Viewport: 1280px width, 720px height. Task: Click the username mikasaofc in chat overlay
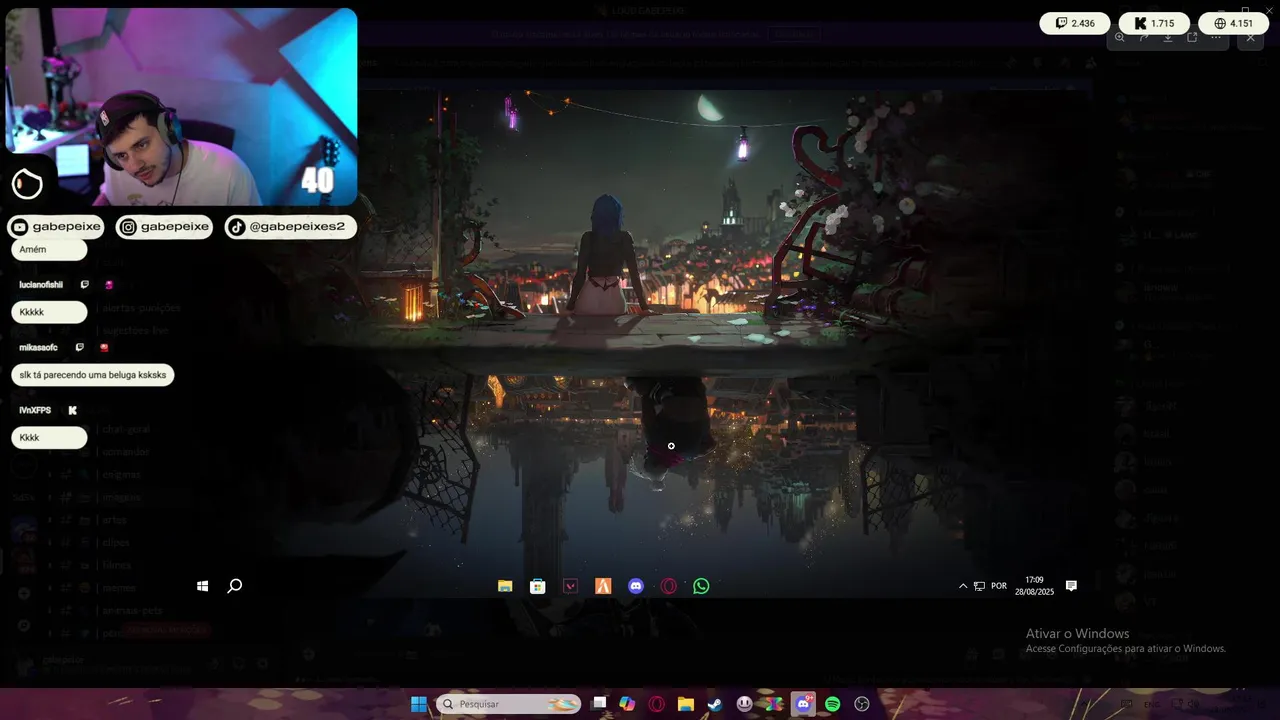pyautogui.click(x=38, y=348)
